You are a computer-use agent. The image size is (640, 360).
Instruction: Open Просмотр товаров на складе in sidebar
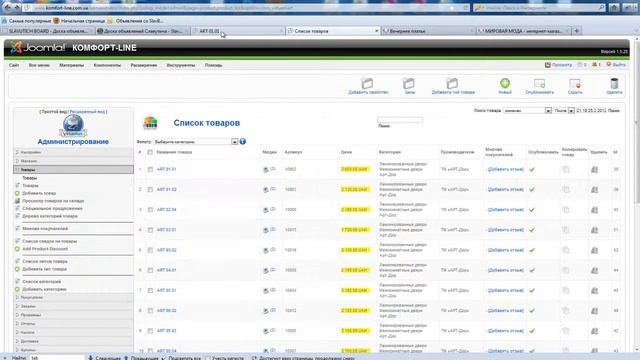click(x=53, y=201)
